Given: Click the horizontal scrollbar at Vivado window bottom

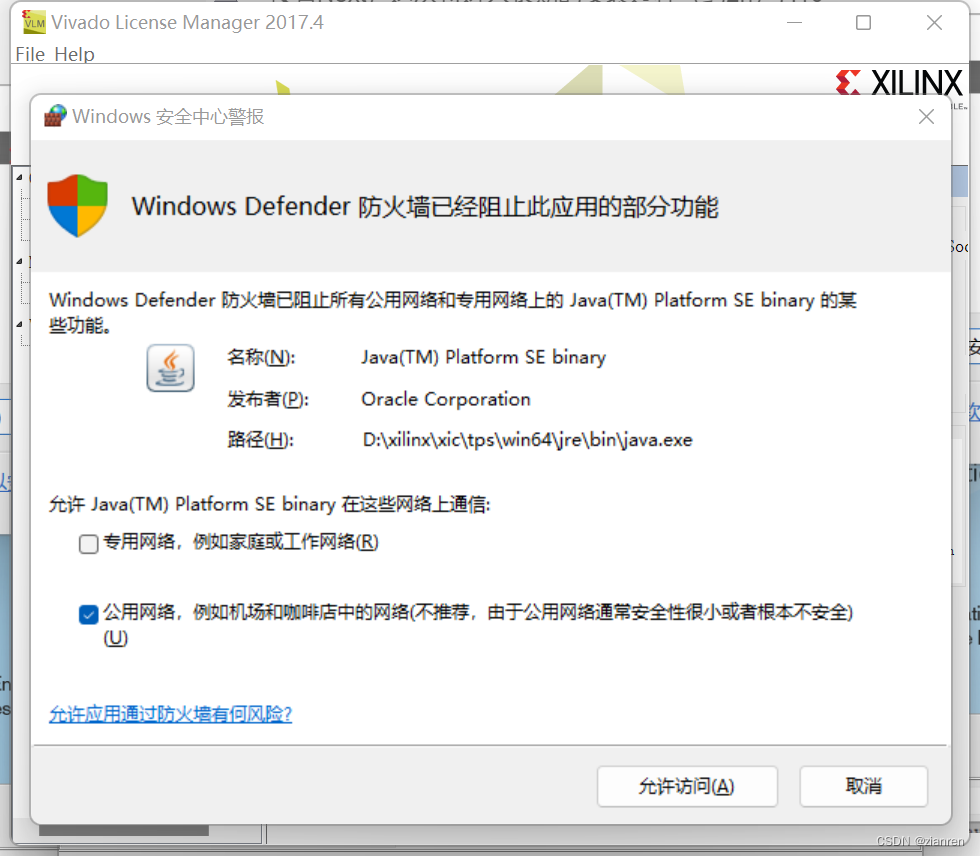Looking at the screenshot, I should (124, 831).
